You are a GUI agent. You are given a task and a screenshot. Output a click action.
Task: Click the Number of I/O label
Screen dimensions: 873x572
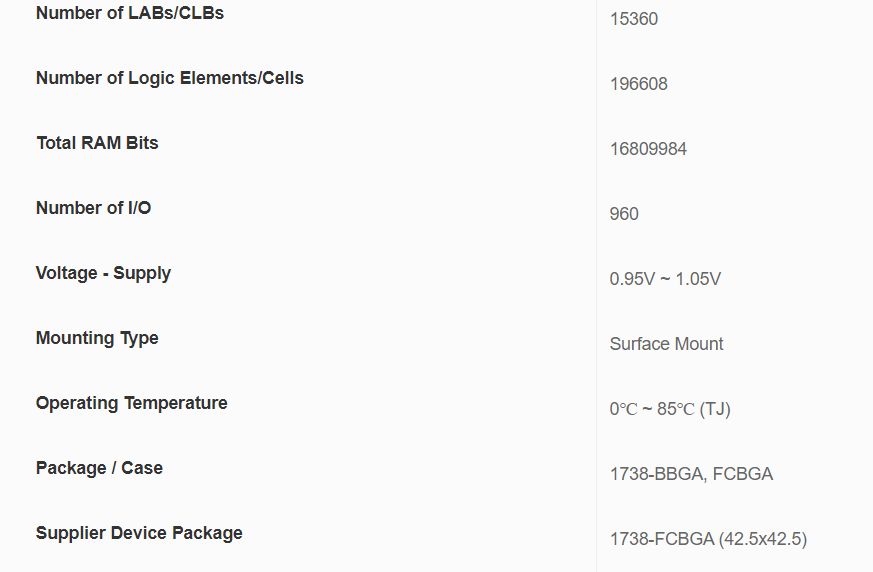point(93,208)
